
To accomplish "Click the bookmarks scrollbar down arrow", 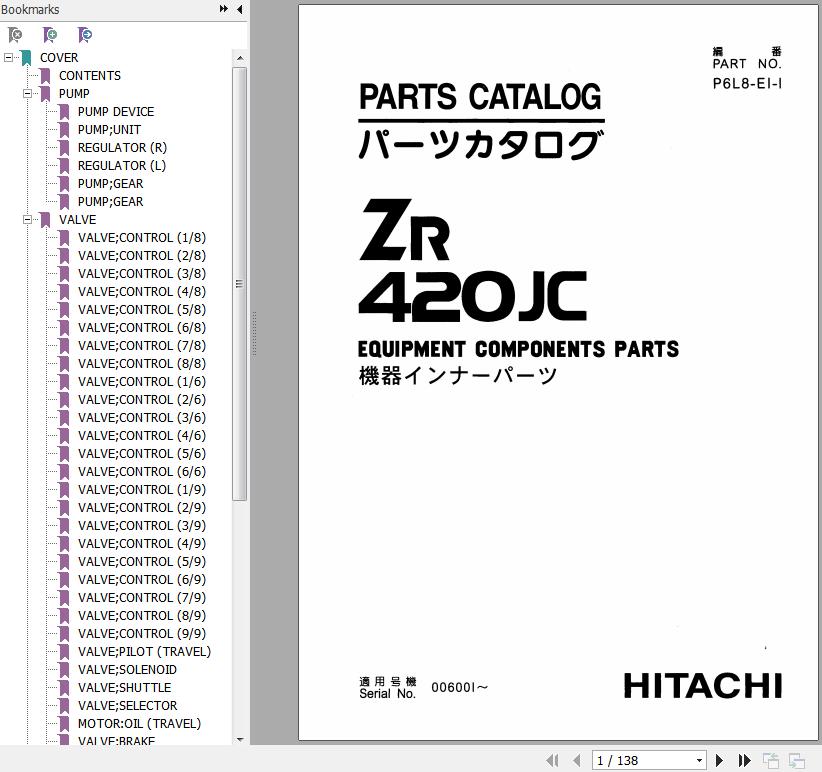I will (x=240, y=740).
